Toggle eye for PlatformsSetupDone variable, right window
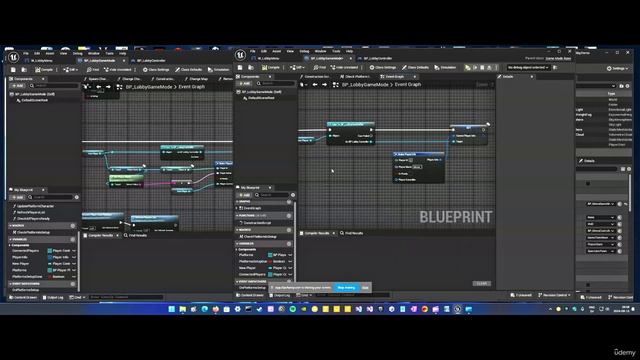Viewport: 640px width, 360px height. 290,262
